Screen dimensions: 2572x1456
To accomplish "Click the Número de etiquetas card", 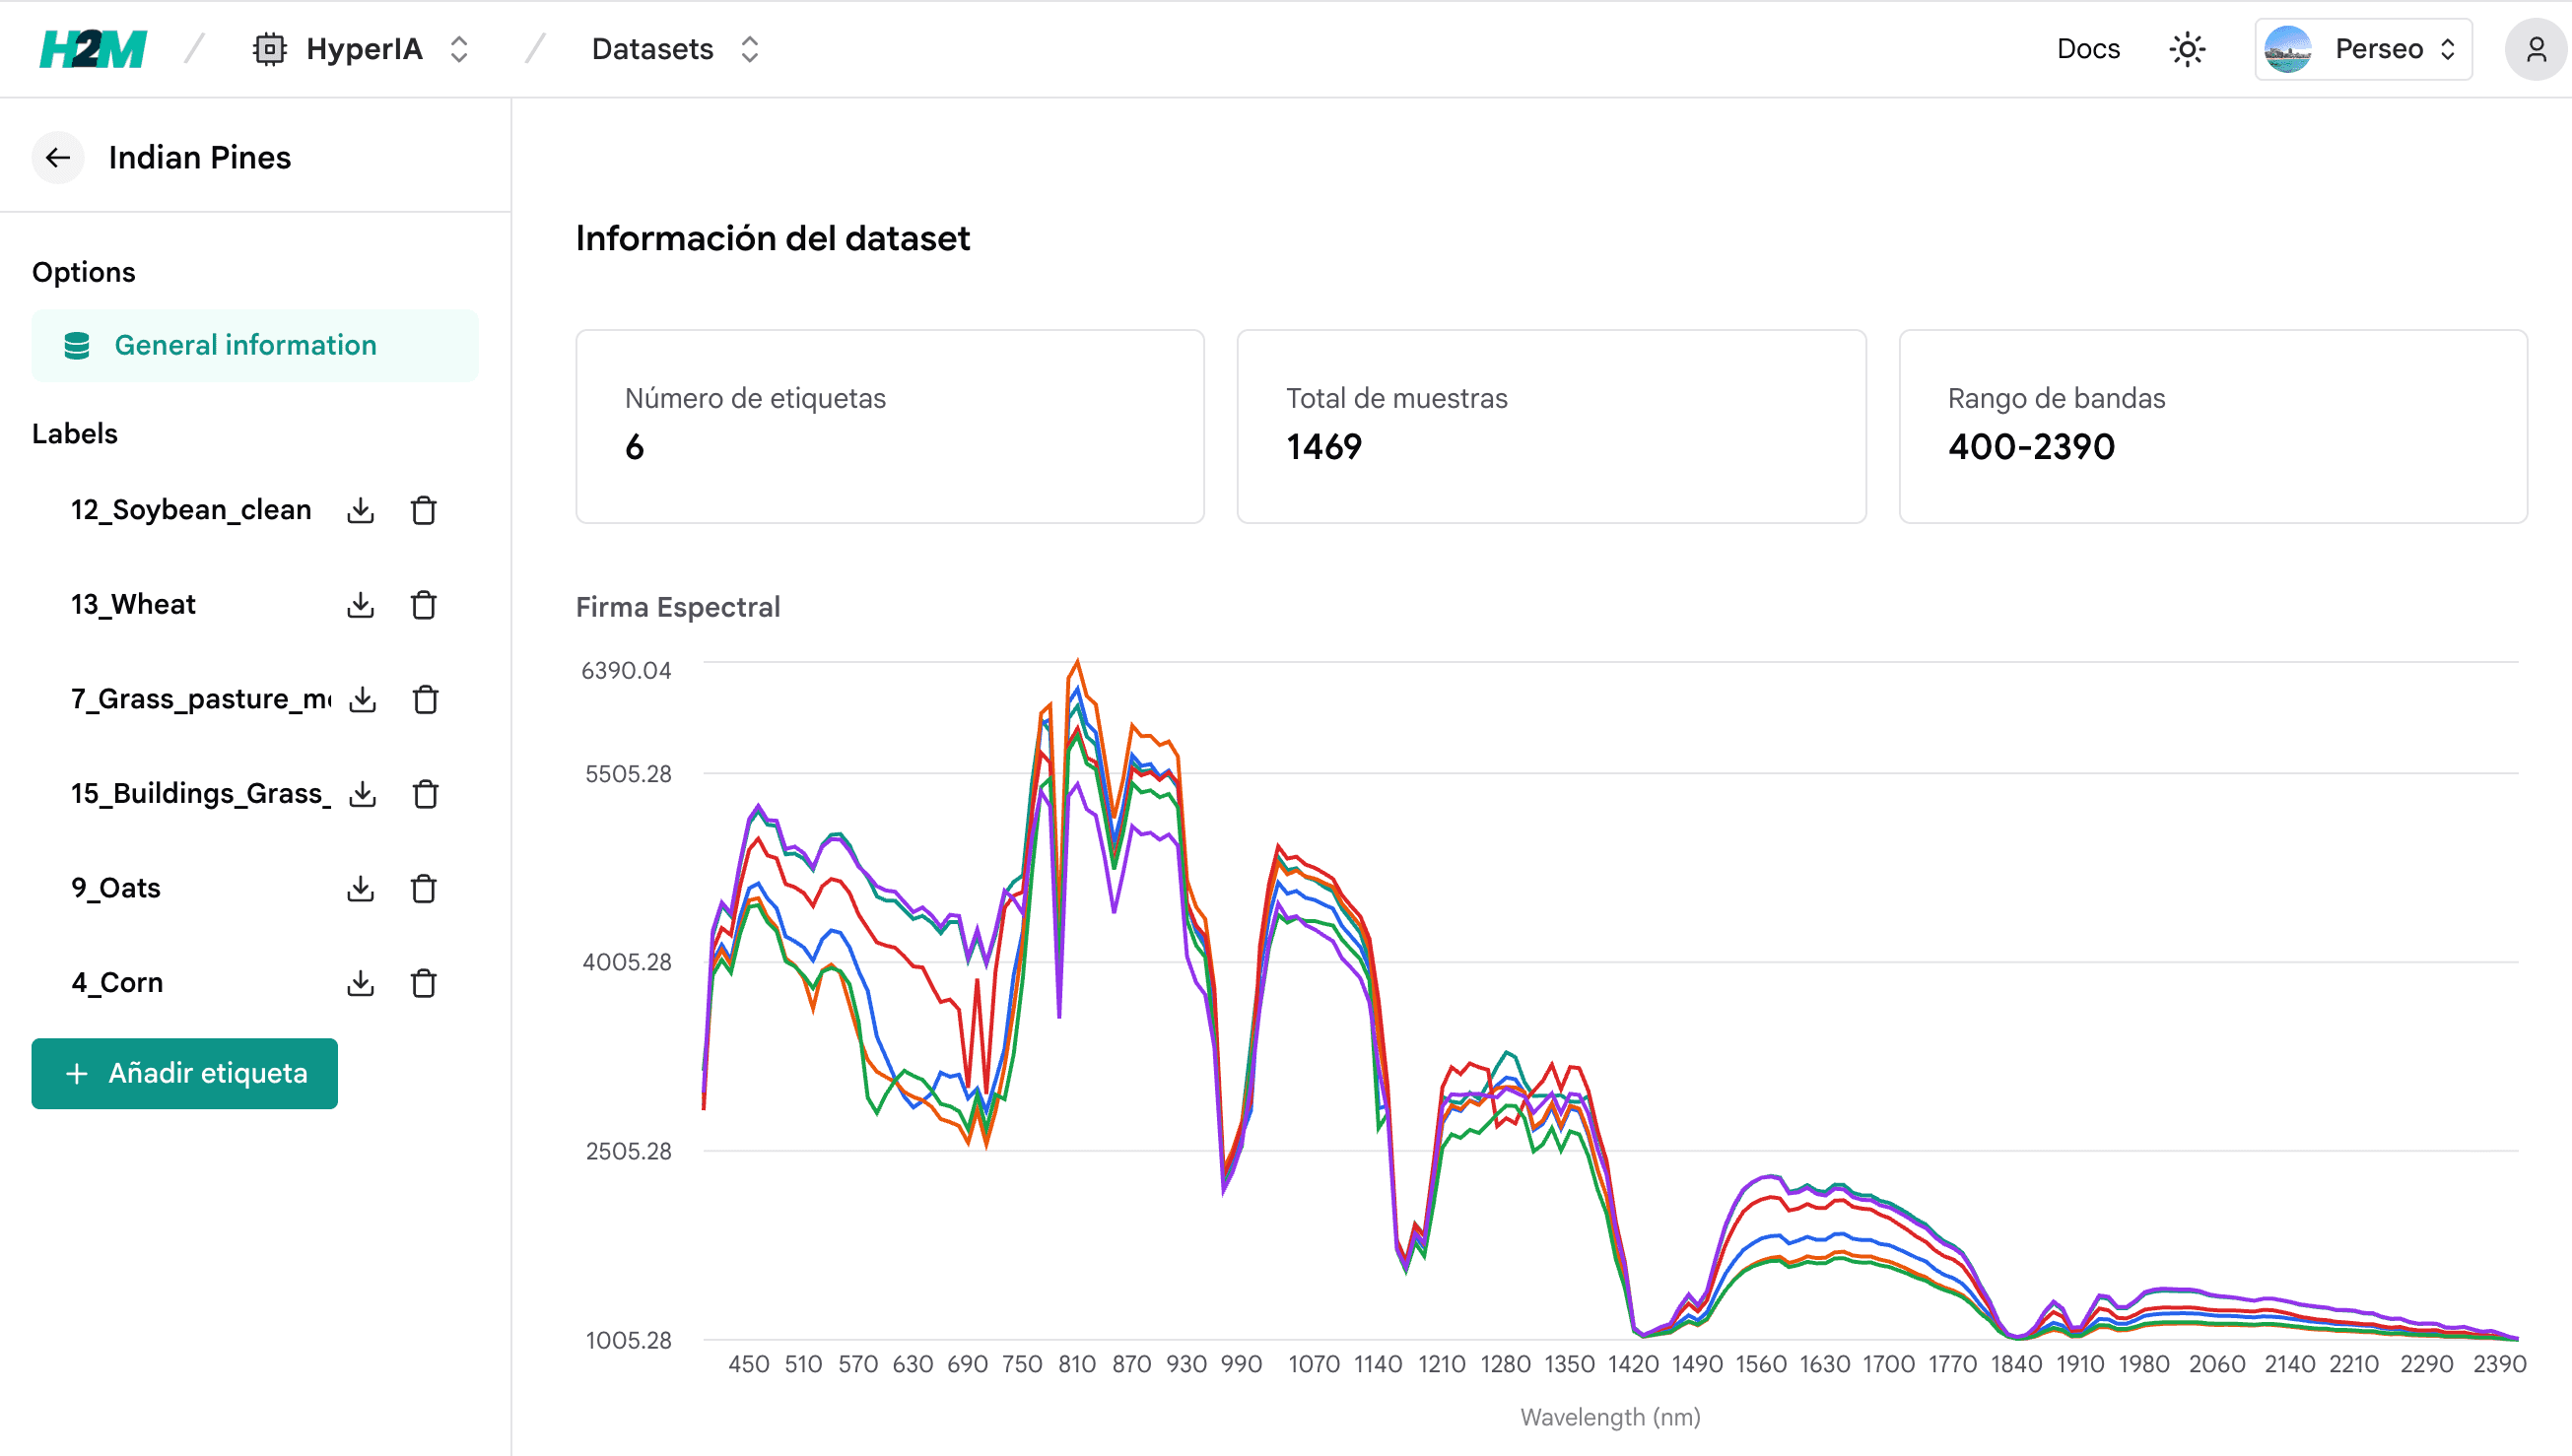I will (x=889, y=426).
